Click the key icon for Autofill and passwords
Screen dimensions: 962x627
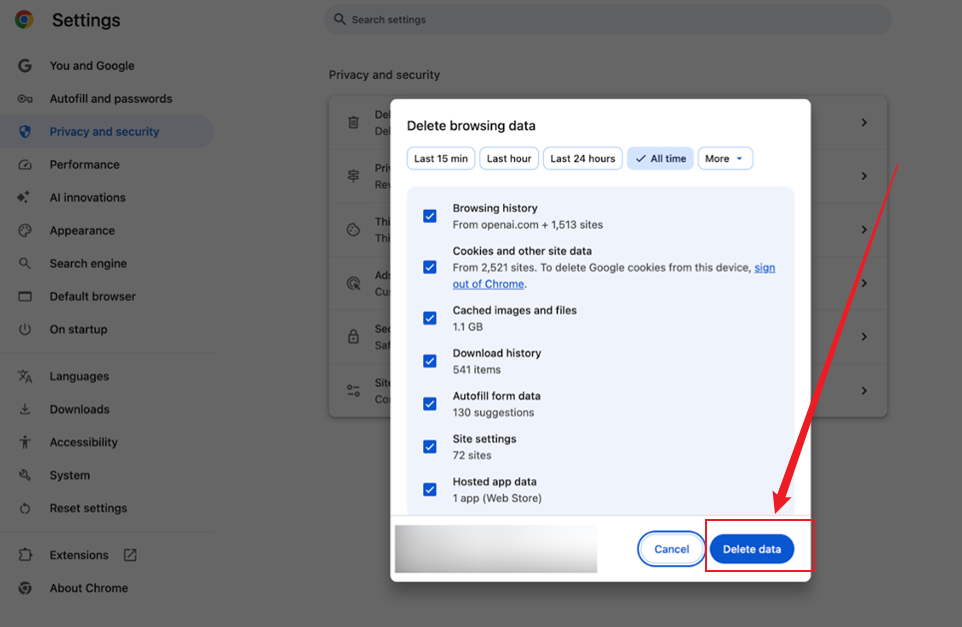25,98
